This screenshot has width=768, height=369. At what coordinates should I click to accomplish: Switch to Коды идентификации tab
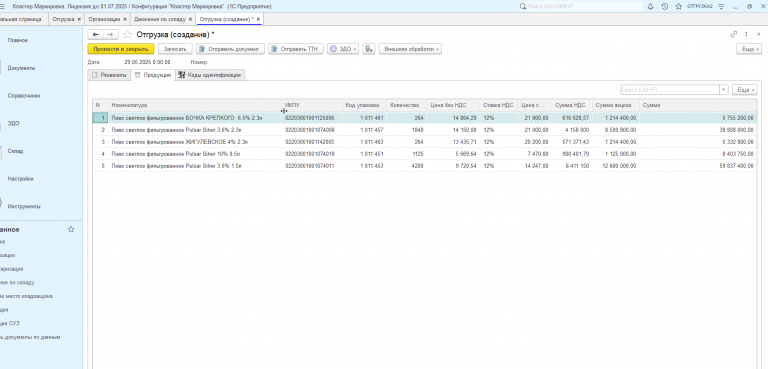[211, 75]
